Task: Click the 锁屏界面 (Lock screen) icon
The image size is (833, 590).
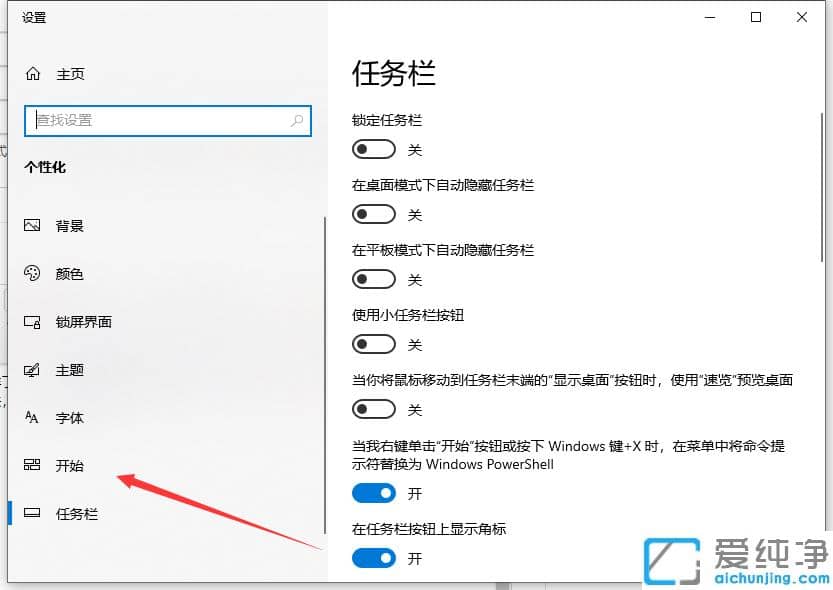Action: pos(32,322)
